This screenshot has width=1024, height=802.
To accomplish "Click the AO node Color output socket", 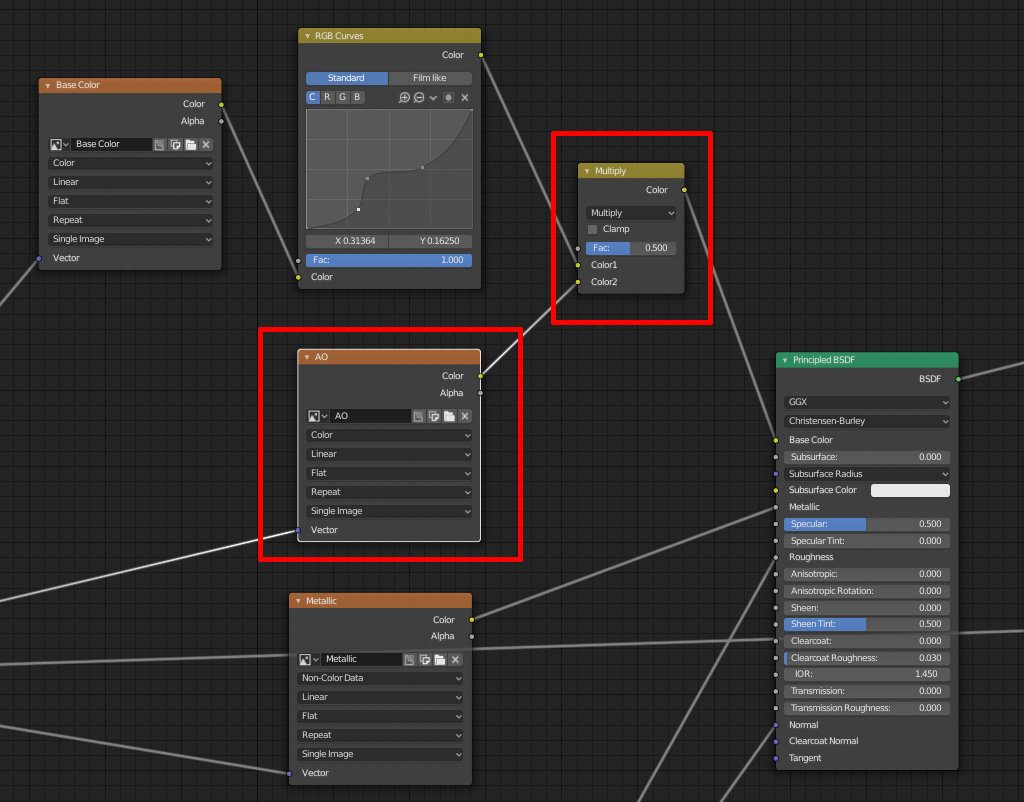I will pyautogui.click(x=481, y=376).
